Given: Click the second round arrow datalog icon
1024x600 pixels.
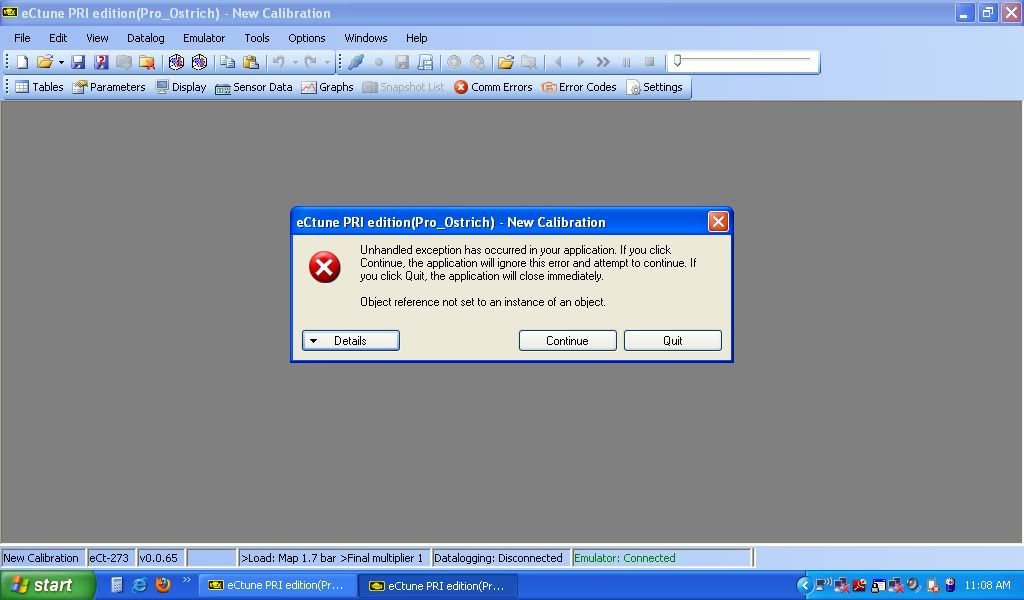Looking at the screenshot, I should point(477,62).
